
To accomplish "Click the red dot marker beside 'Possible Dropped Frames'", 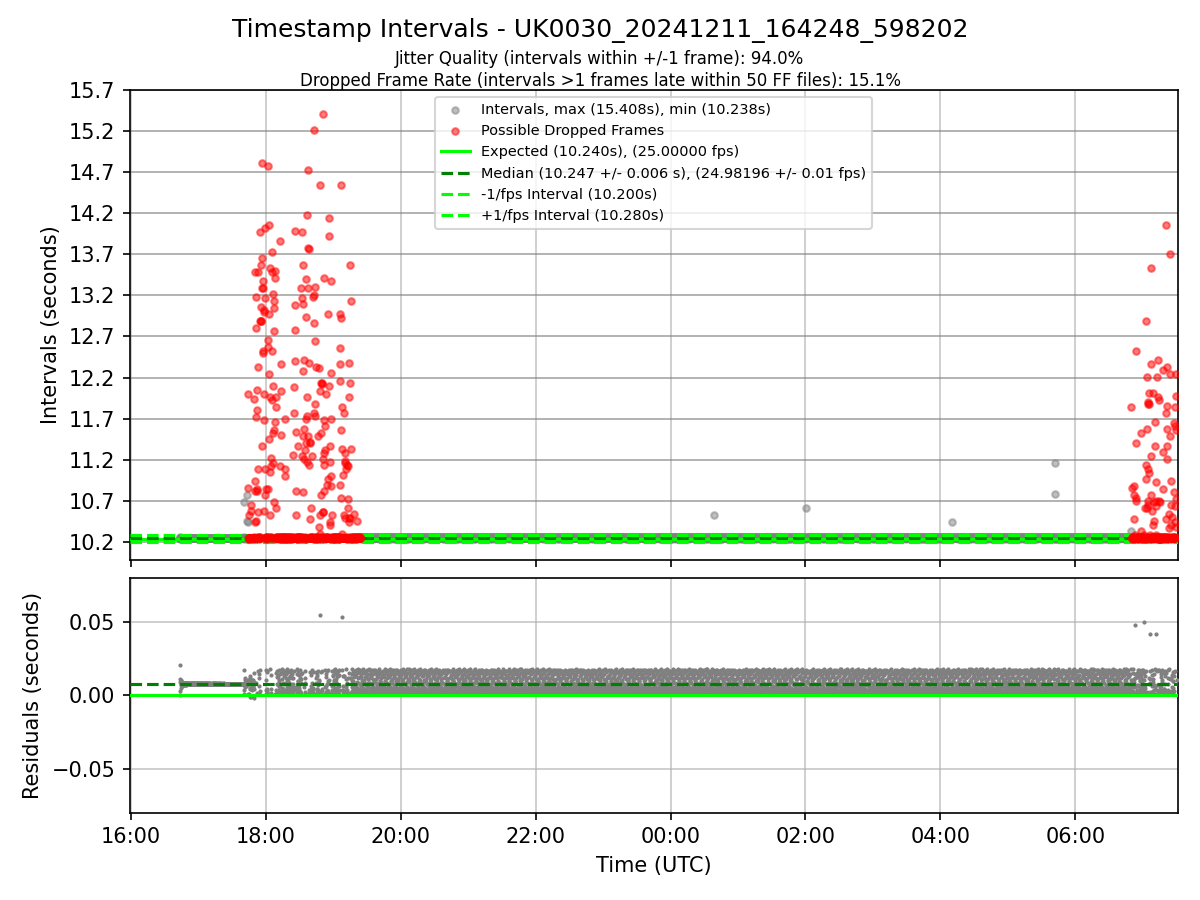I will pos(455,131).
